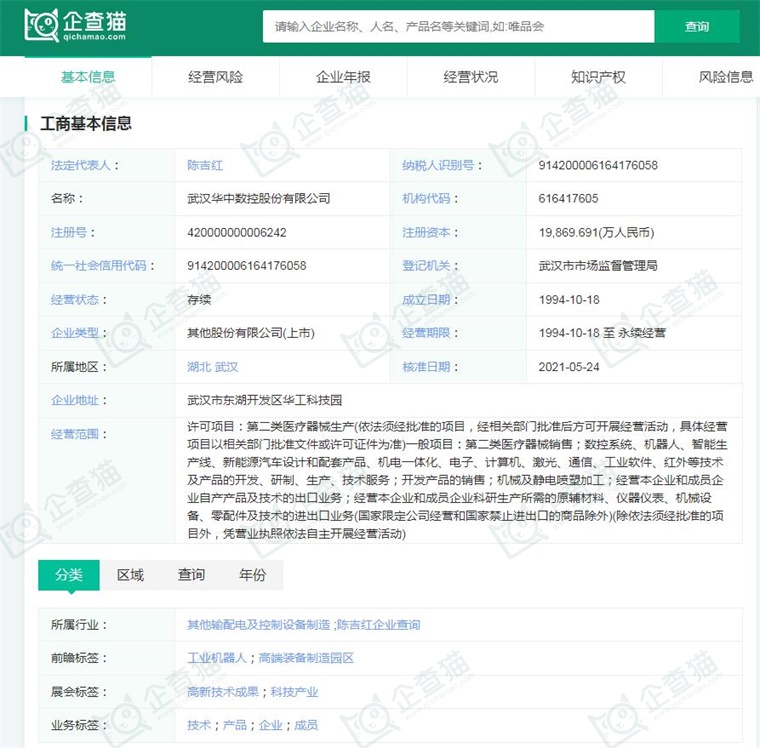Click the 高端装备制造园区 tag link
The width and height of the screenshot is (760, 748).
click(x=306, y=658)
